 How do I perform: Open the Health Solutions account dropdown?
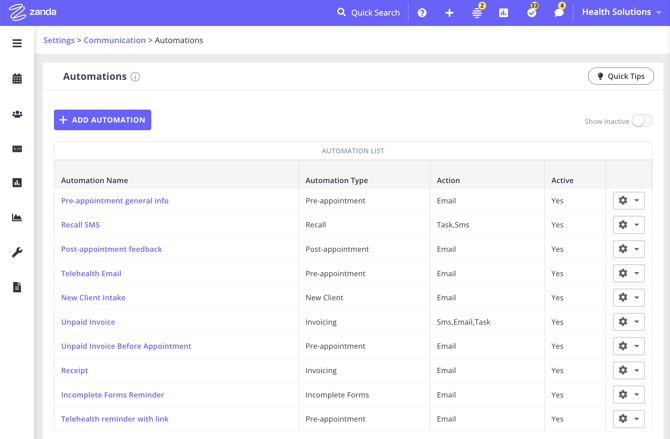click(621, 13)
